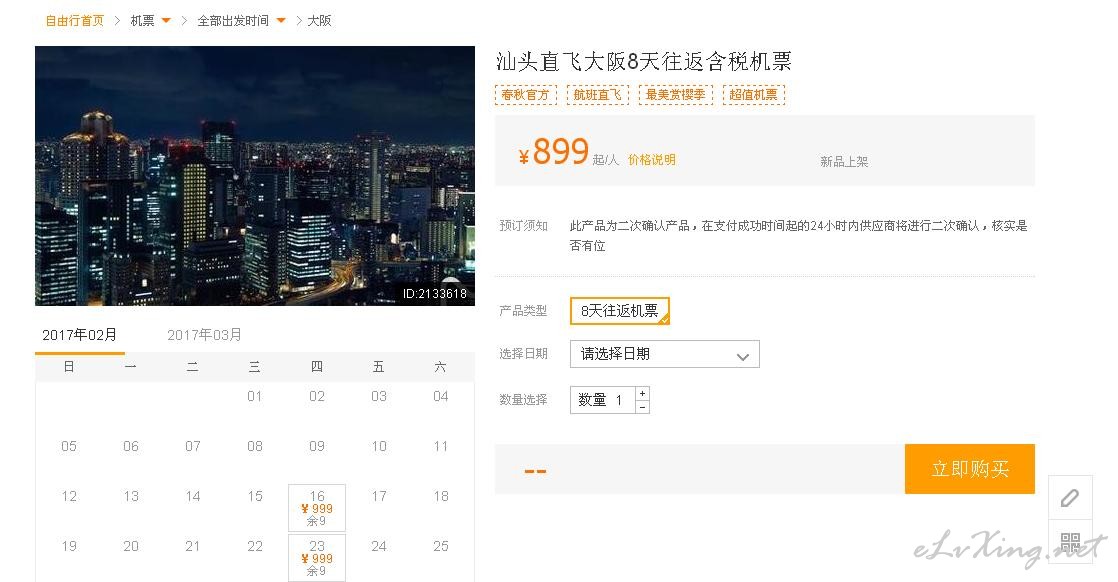The image size is (1118, 582).
Task: Increase quantity with plus stepper
Action: pyautogui.click(x=642, y=393)
